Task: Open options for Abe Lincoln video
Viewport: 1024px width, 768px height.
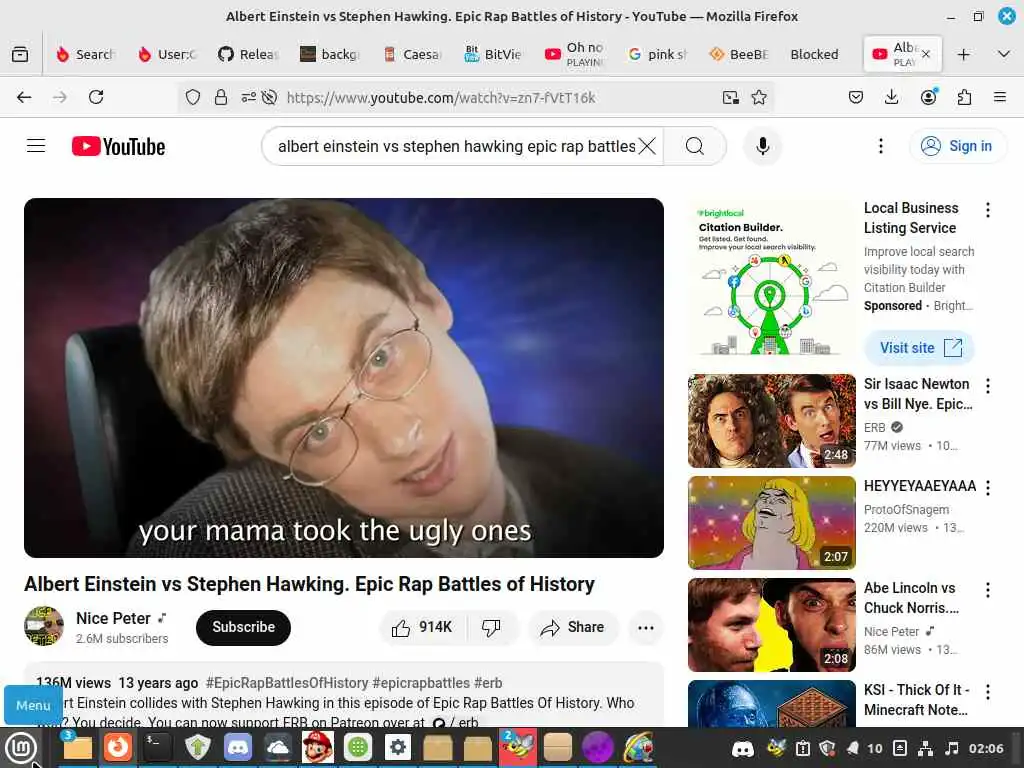Action: (987, 590)
